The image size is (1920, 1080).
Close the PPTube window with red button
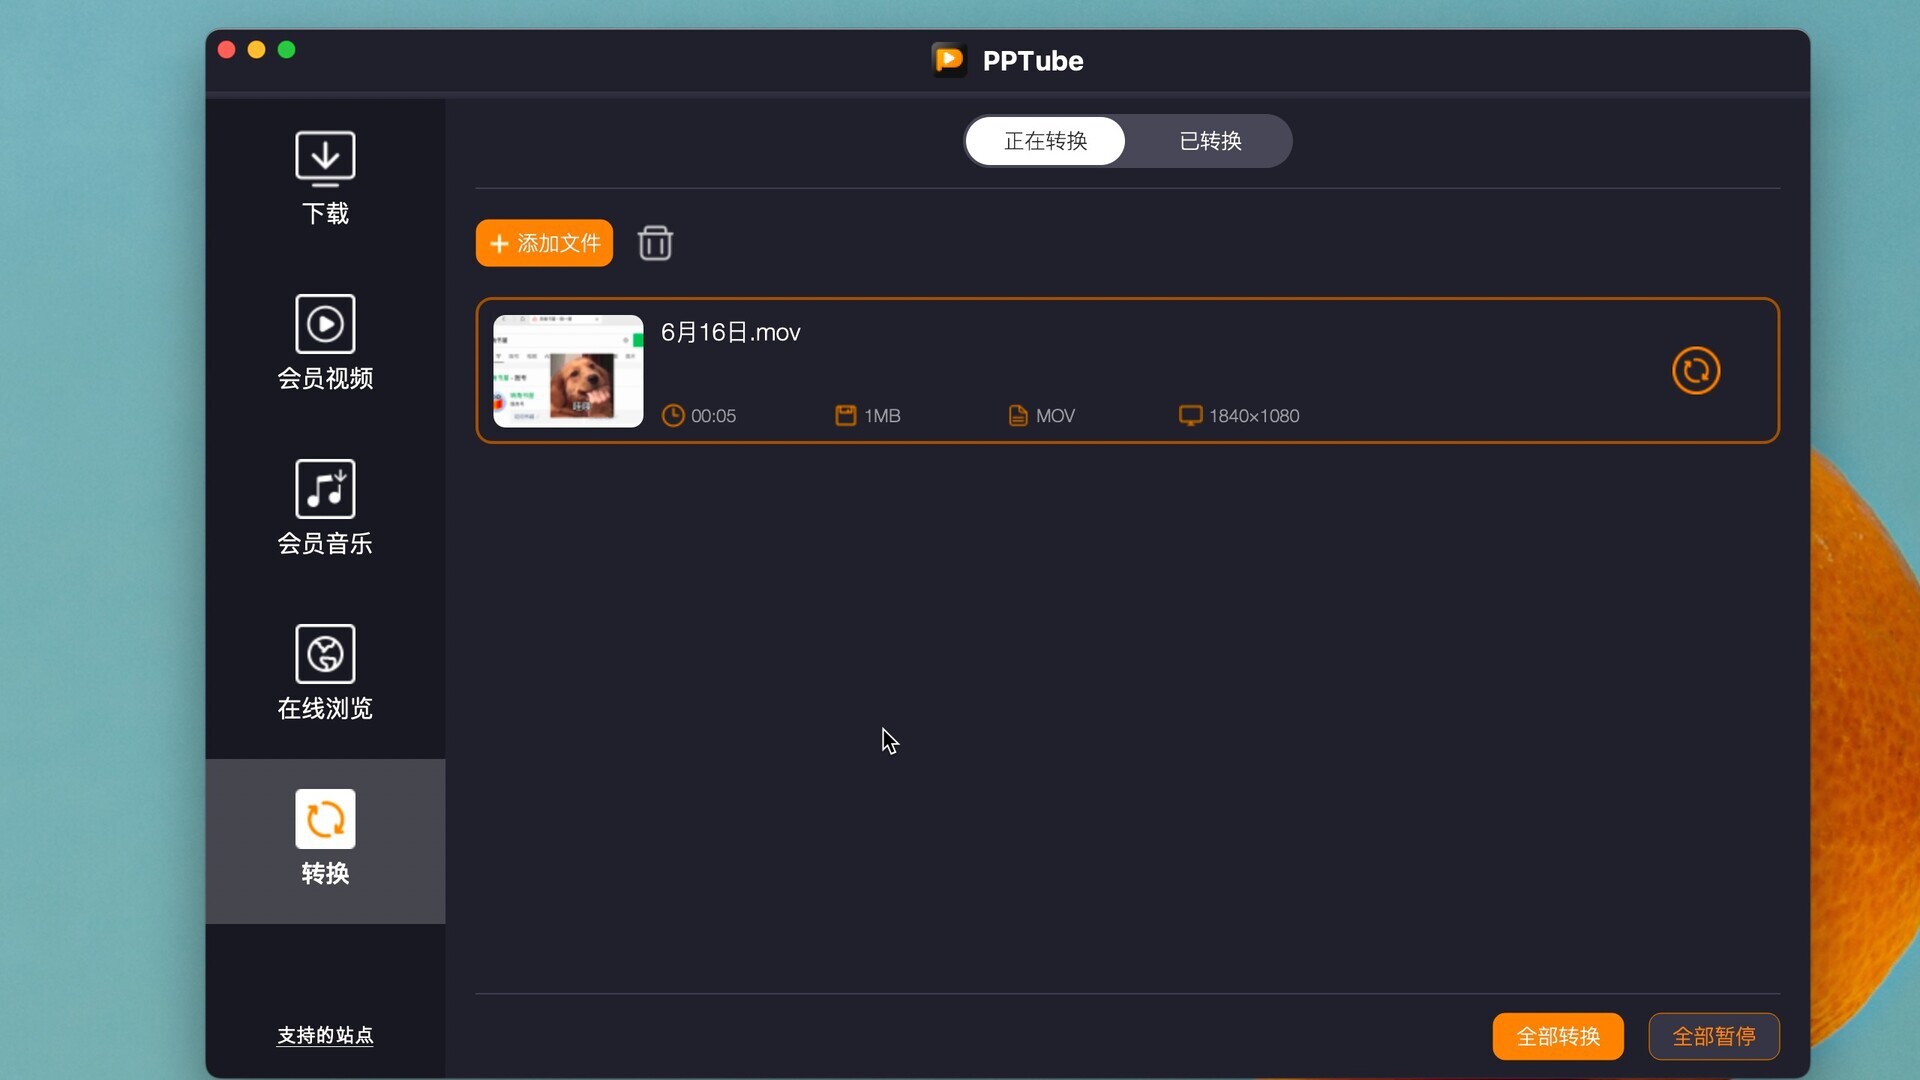point(227,50)
